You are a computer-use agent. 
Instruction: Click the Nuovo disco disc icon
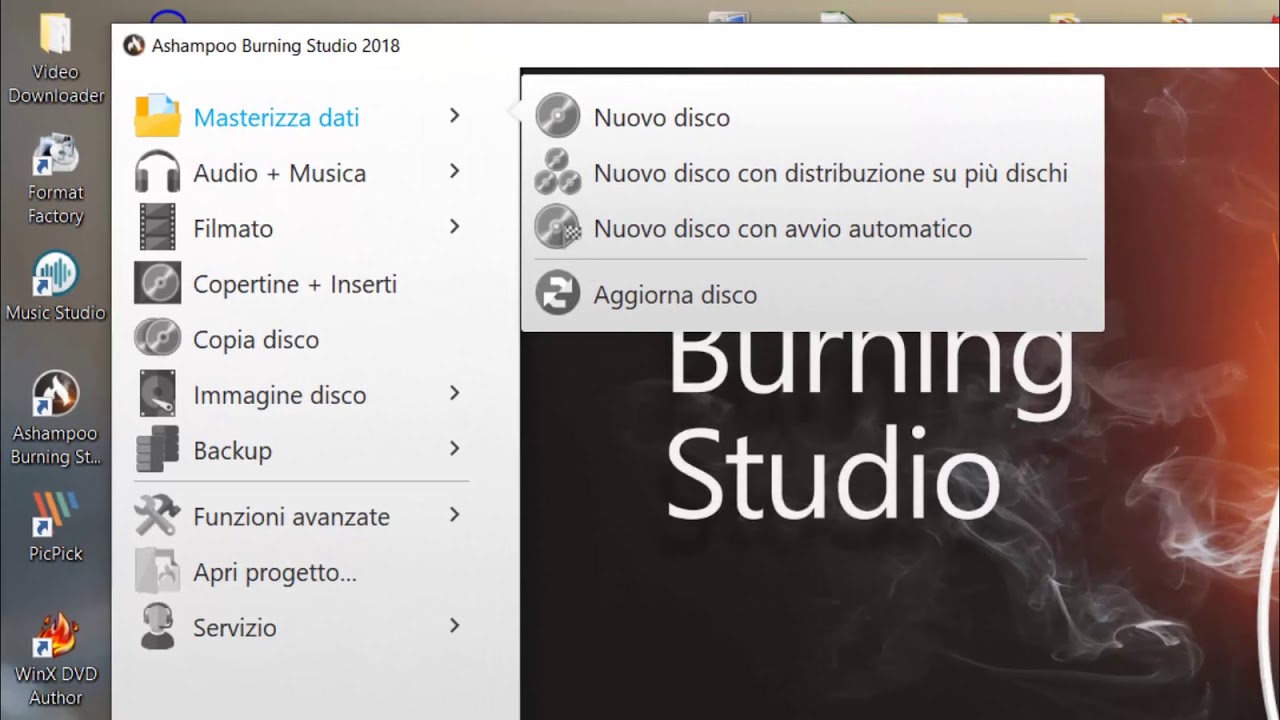(x=557, y=116)
